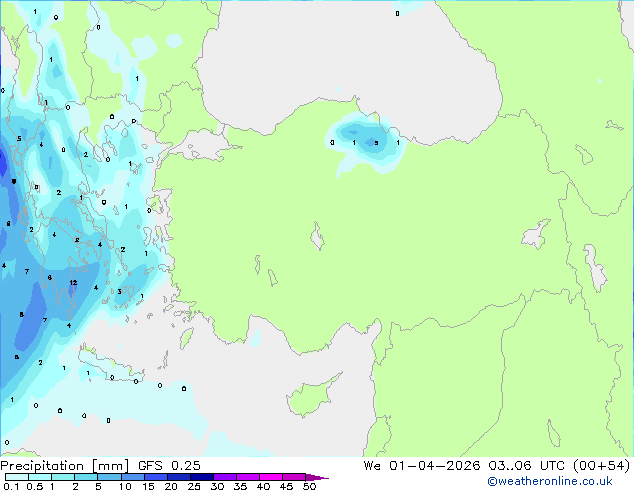This screenshot has width=634, height=490.
Task: Click the 25–30 mm dark navy swatch
Action: pyautogui.click(x=202, y=477)
